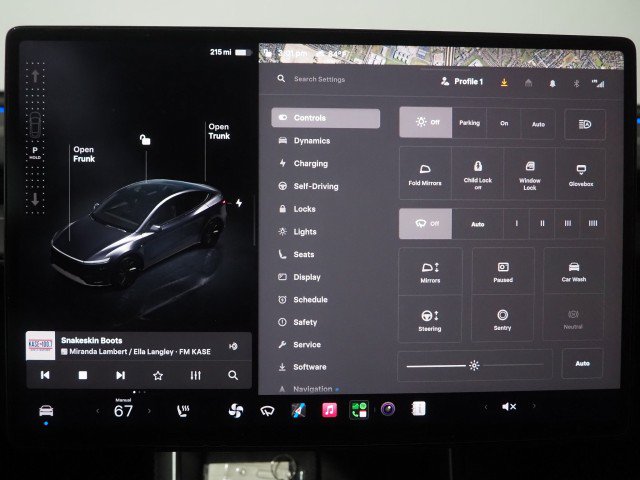640x480 pixels.
Task: Stop the media playback
Action: (83, 375)
